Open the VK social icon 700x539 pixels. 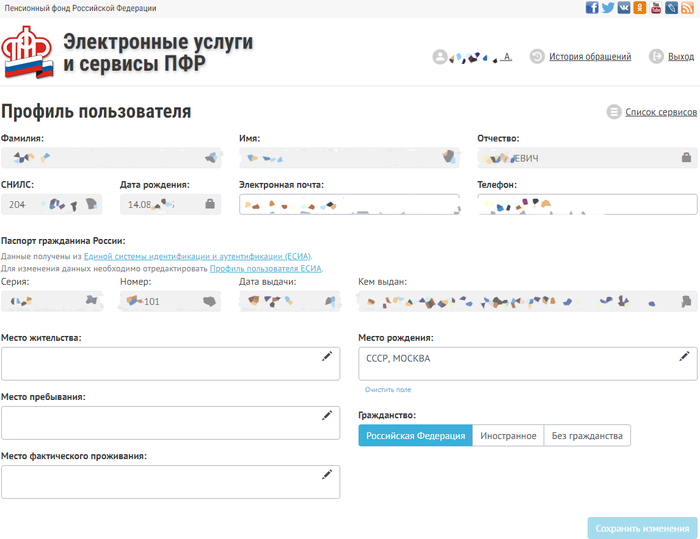(624, 8)
